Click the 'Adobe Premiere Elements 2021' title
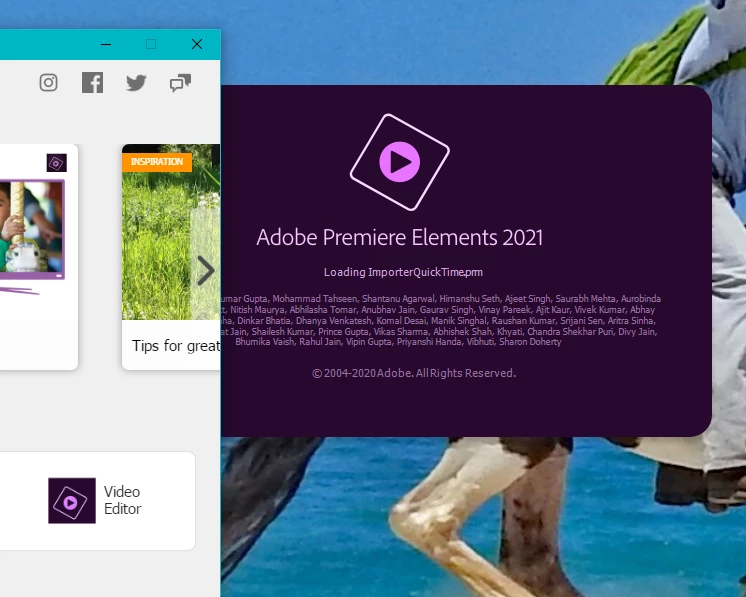 coord(400,237)
